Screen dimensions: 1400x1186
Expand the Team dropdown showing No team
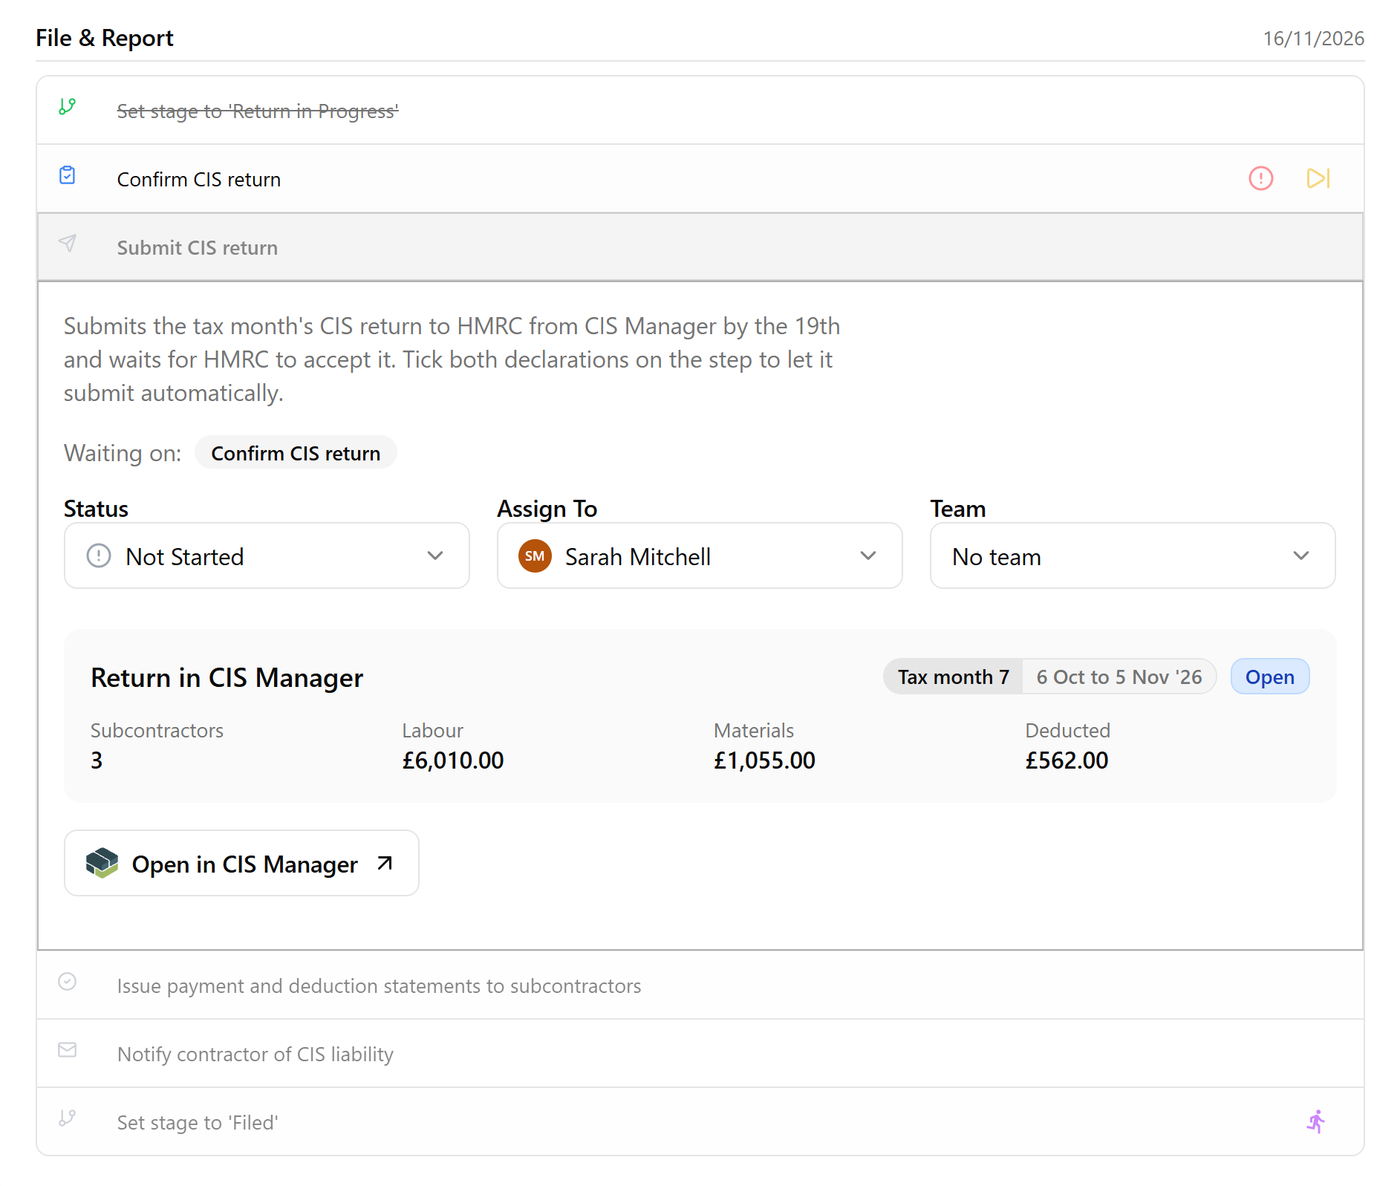1133,556
